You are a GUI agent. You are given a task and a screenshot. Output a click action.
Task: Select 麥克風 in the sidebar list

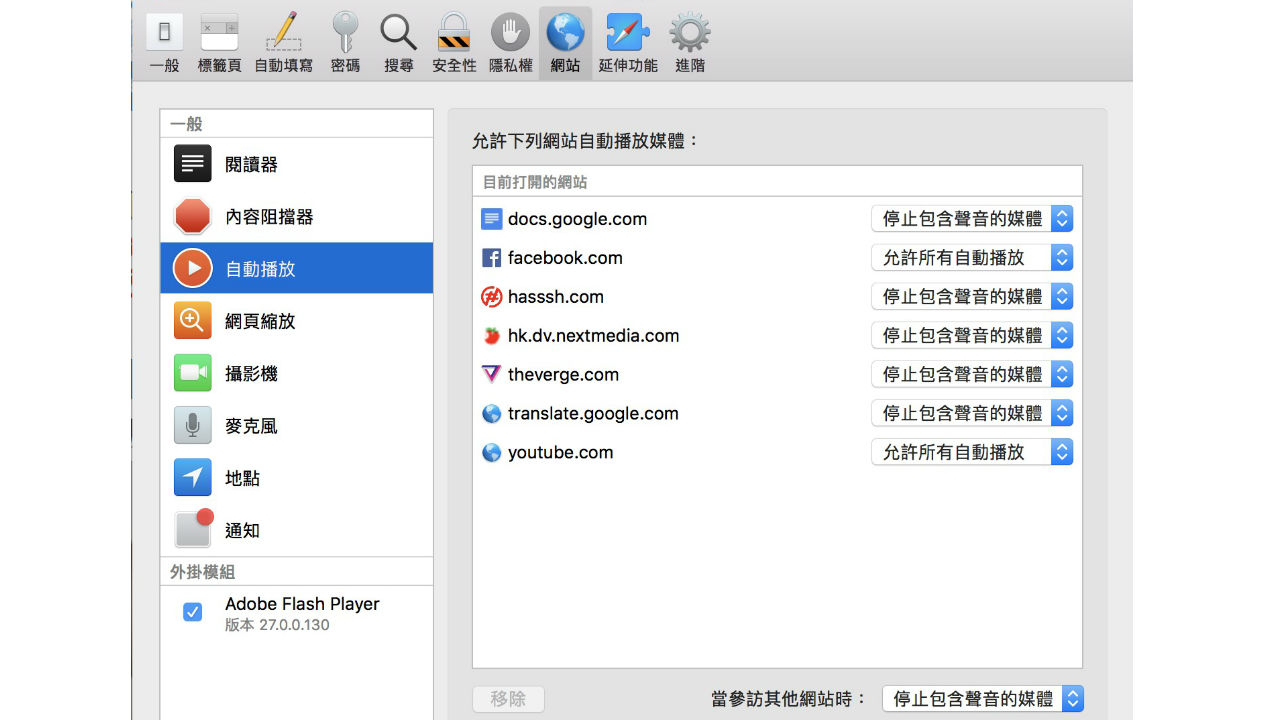click(297, 425)
